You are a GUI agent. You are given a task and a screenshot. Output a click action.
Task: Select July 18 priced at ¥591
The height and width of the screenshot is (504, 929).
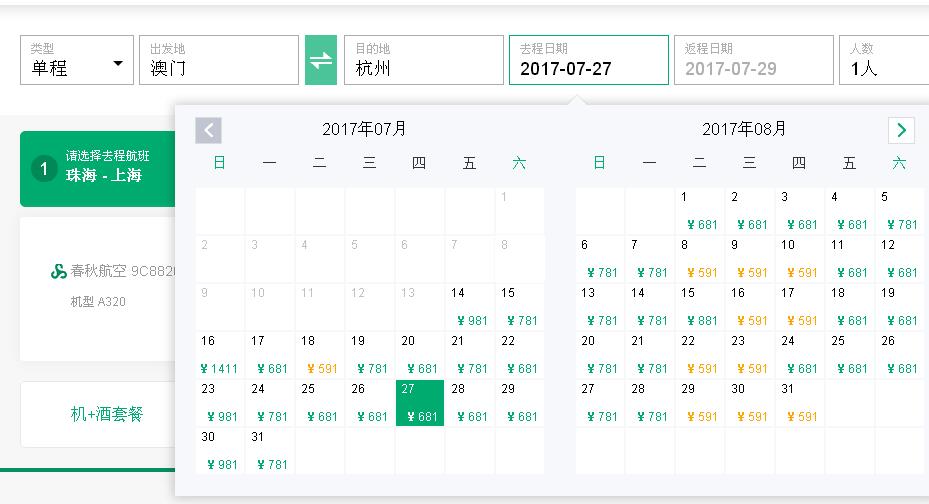[320, 355]
